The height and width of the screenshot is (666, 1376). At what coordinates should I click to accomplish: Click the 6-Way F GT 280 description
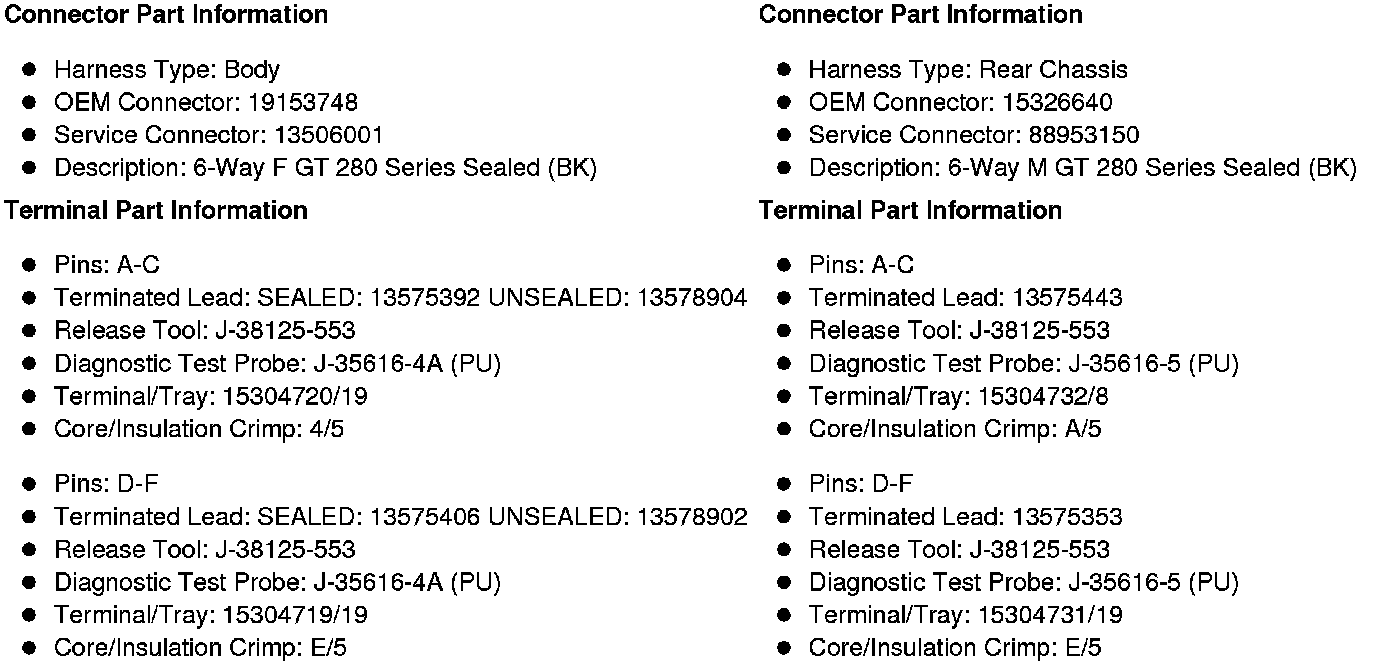[325, 168]
